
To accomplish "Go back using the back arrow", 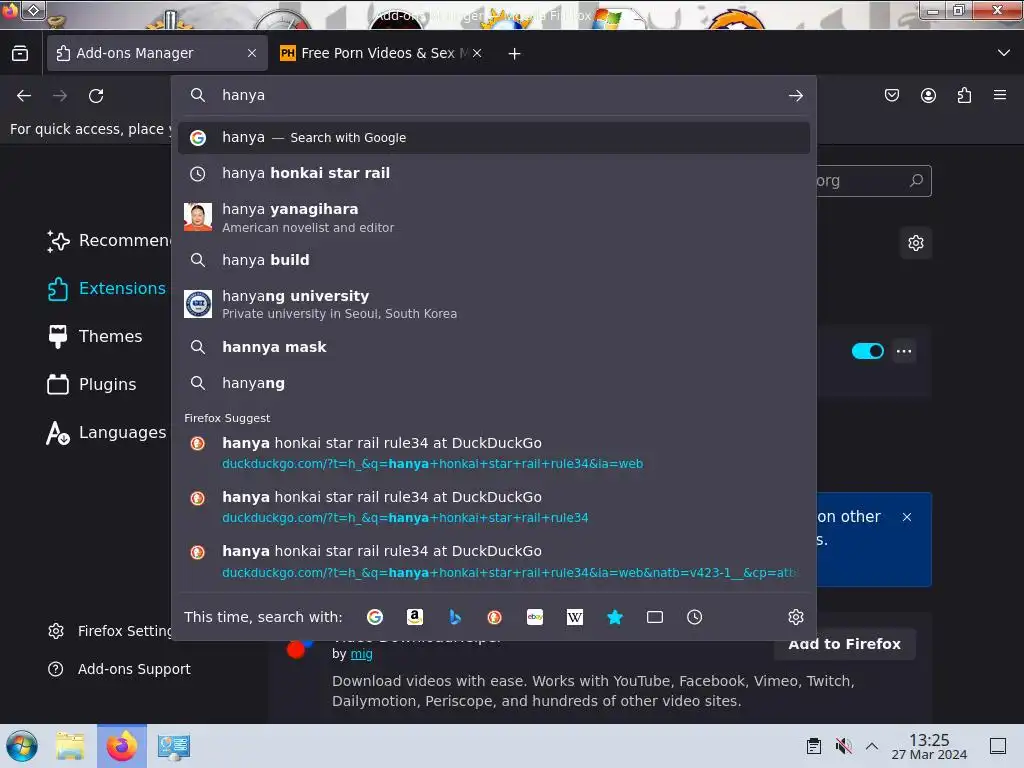I will (x=24, y=96).
